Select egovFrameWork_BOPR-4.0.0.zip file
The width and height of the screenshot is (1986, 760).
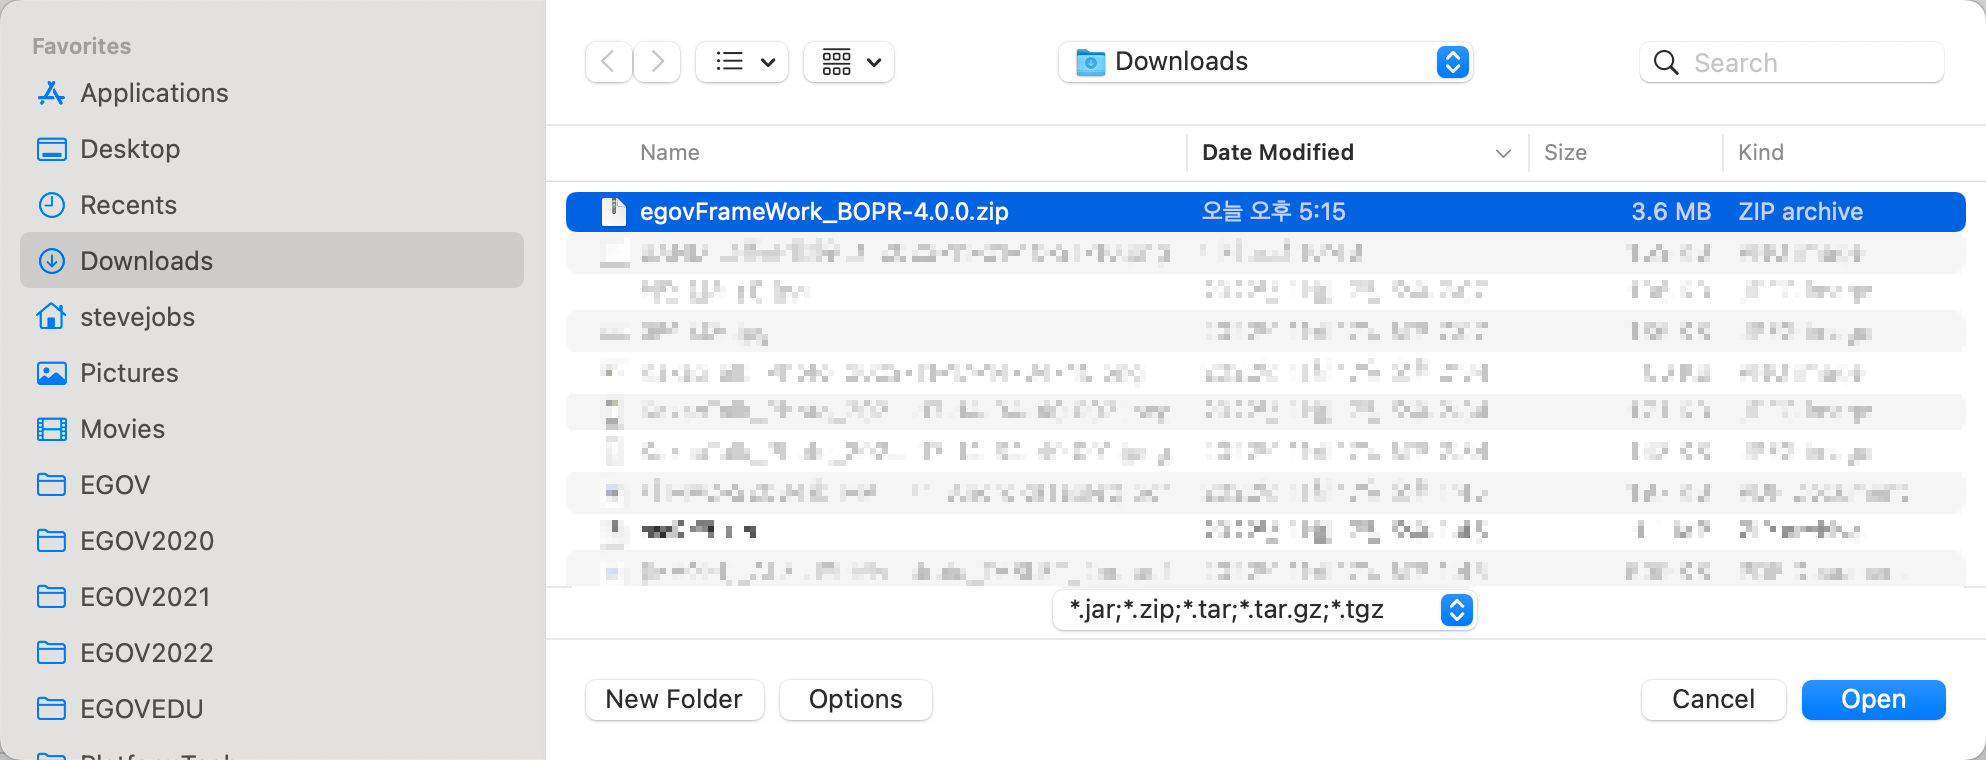pyautogui.click(x=824, y=212)
